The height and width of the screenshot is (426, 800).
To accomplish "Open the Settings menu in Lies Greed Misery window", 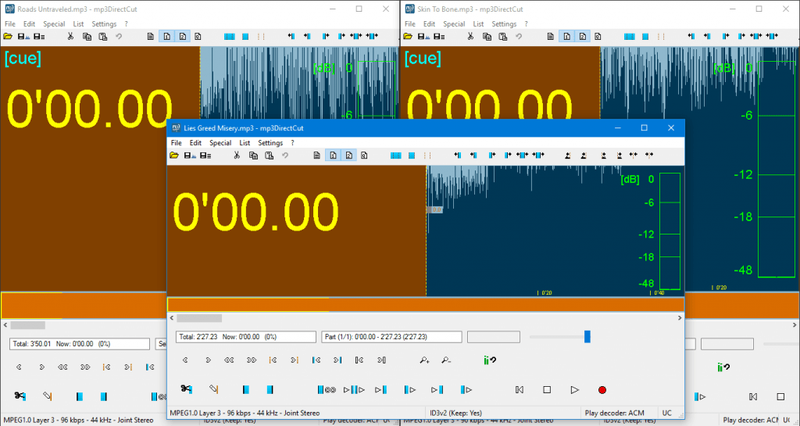I will [270, 143].
